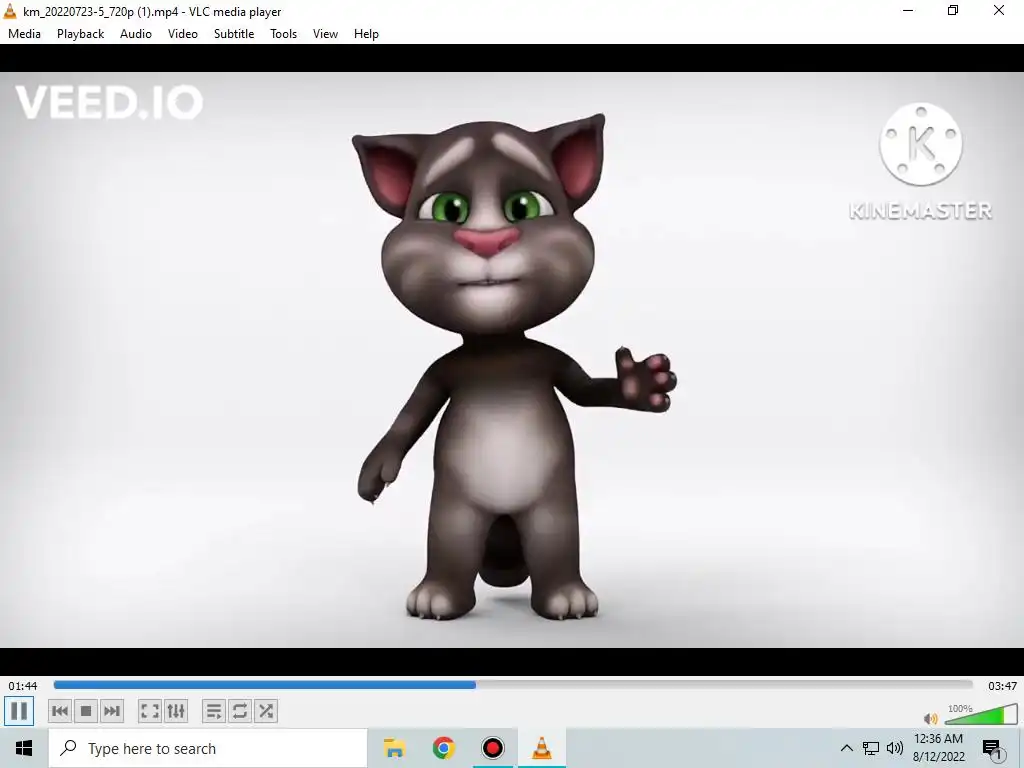Toggle loop/repeat mode
1024x768 pixels.
(x=240, y=711)
